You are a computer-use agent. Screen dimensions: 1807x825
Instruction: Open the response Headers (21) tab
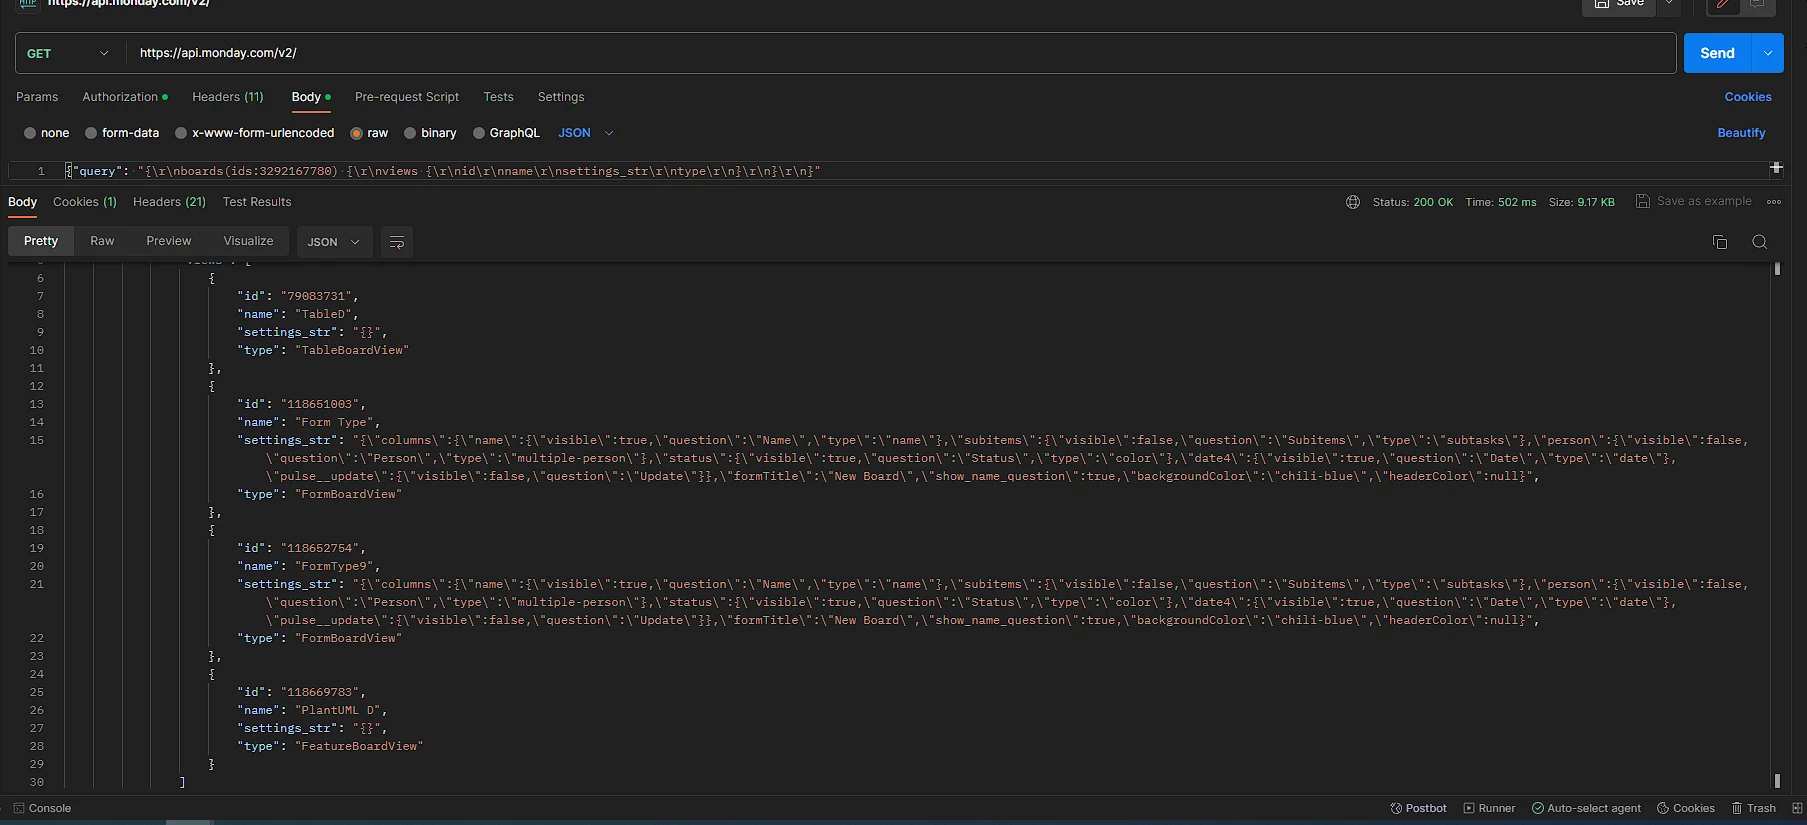(169, 202)
